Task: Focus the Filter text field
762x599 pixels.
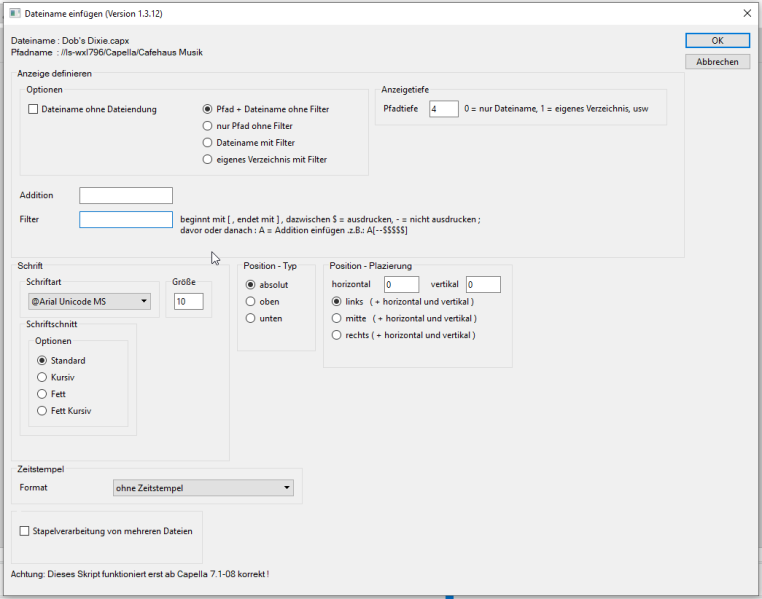Action: (126, 220)
